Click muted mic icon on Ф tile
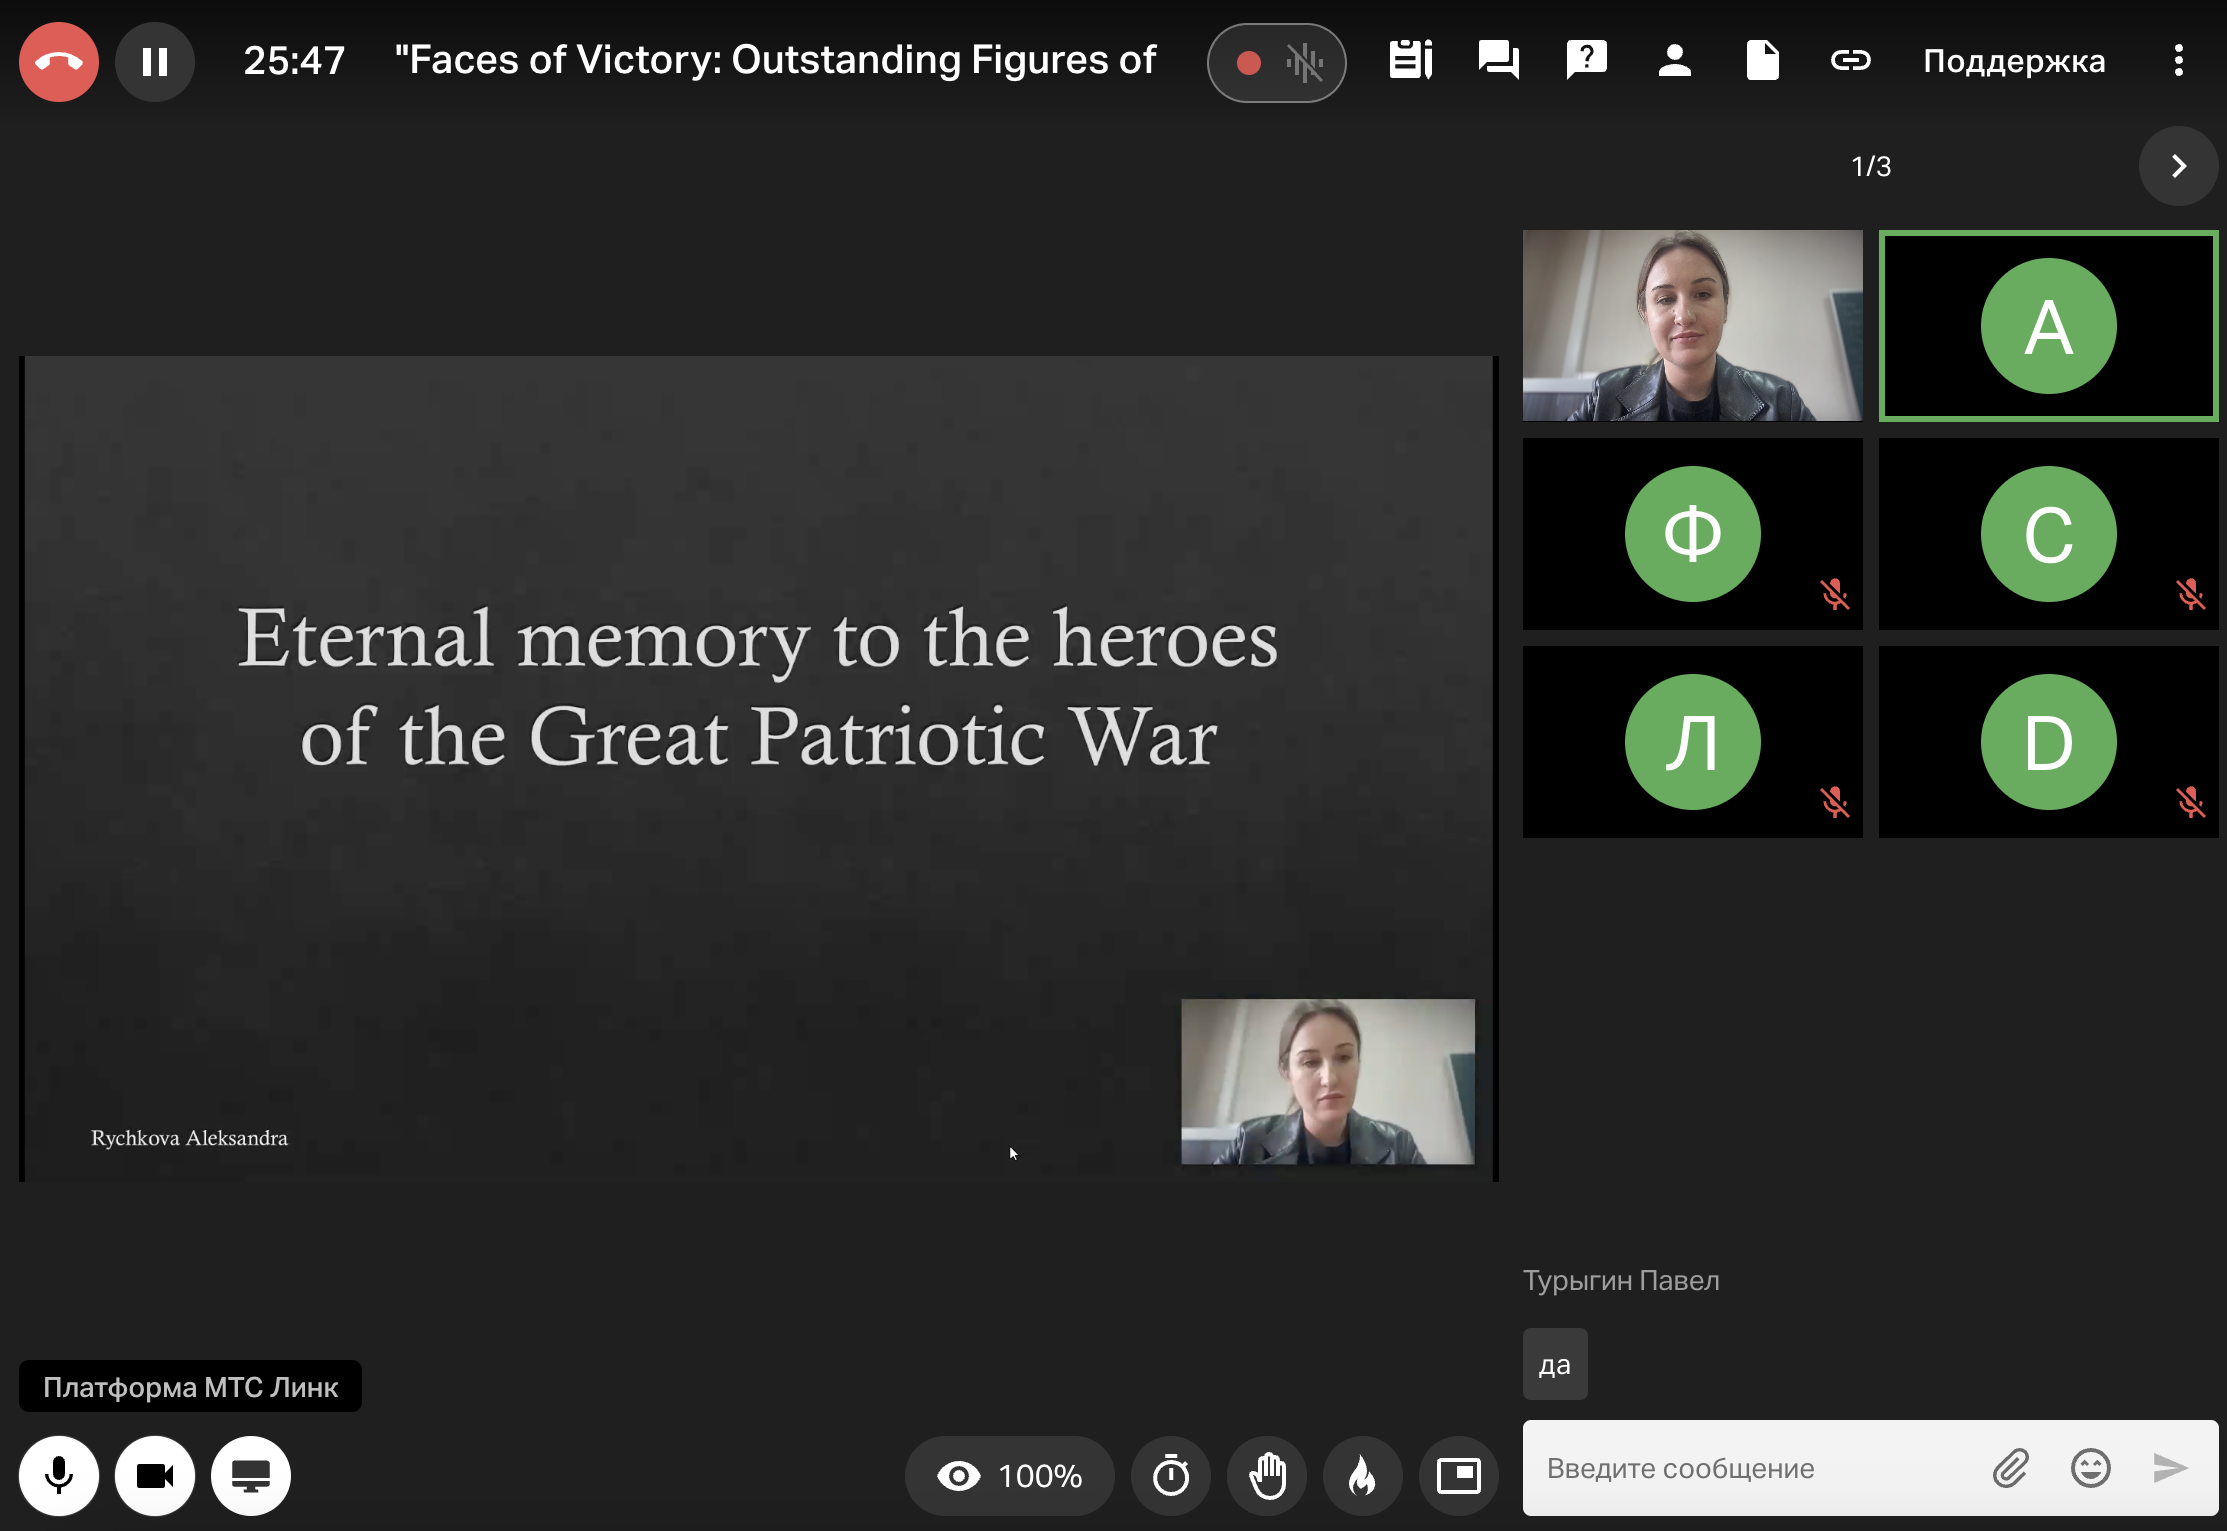2227x1531 pixels. 1834,595
